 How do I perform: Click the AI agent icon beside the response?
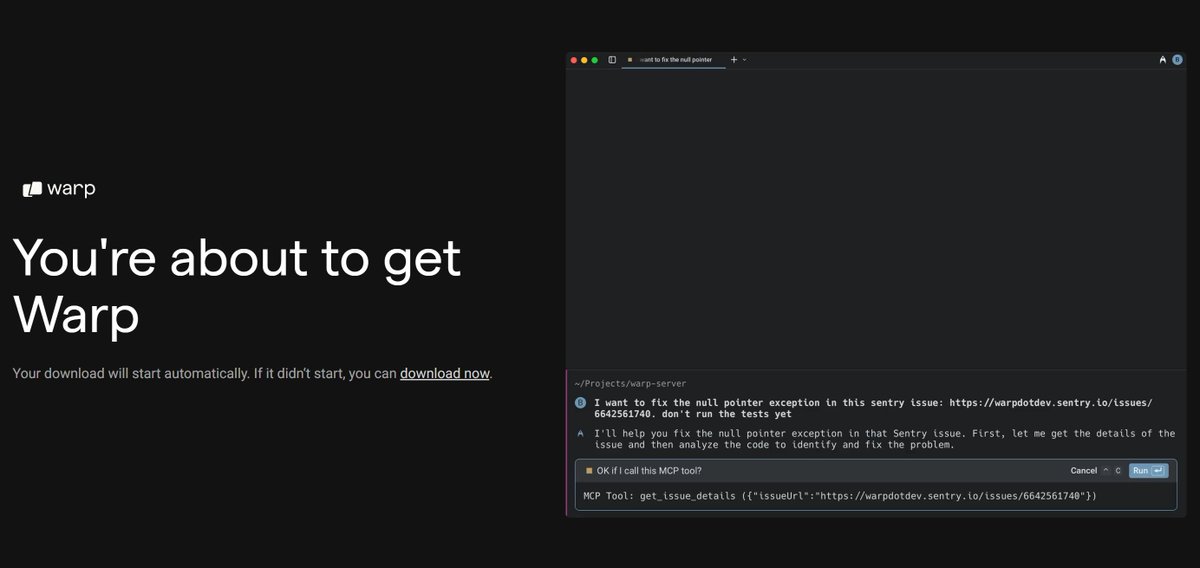[x=581, y=434]
